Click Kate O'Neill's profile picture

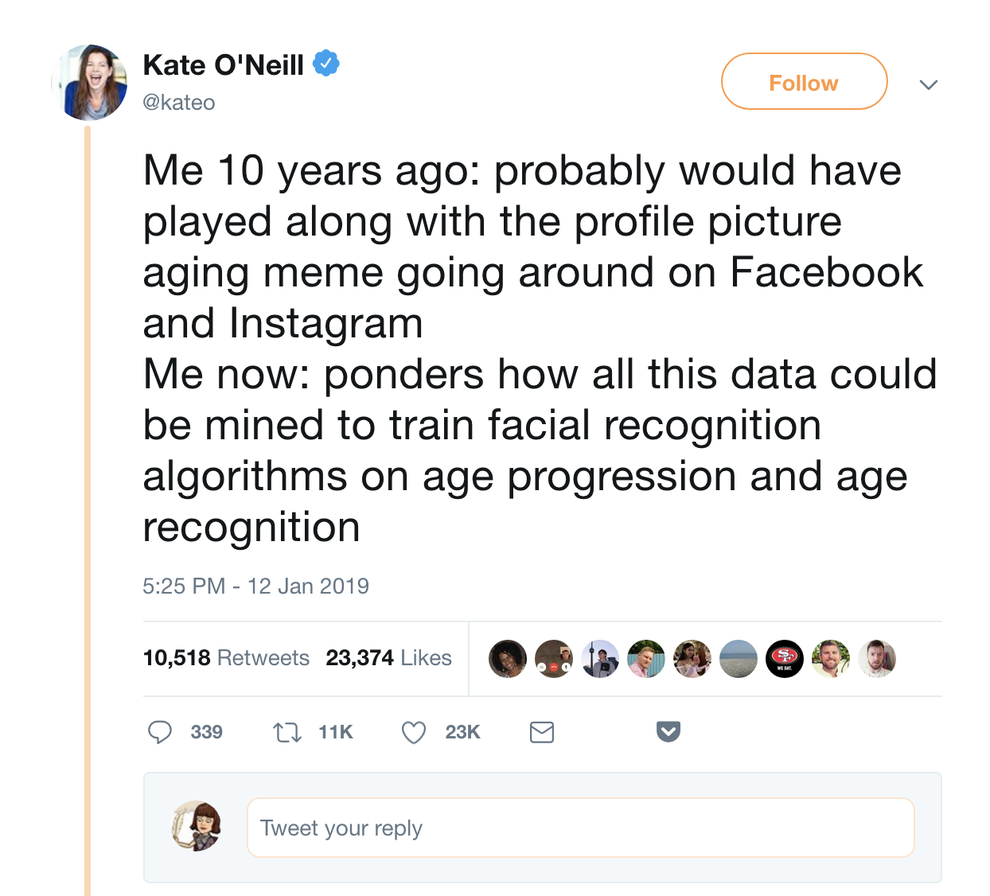[91, 82]
